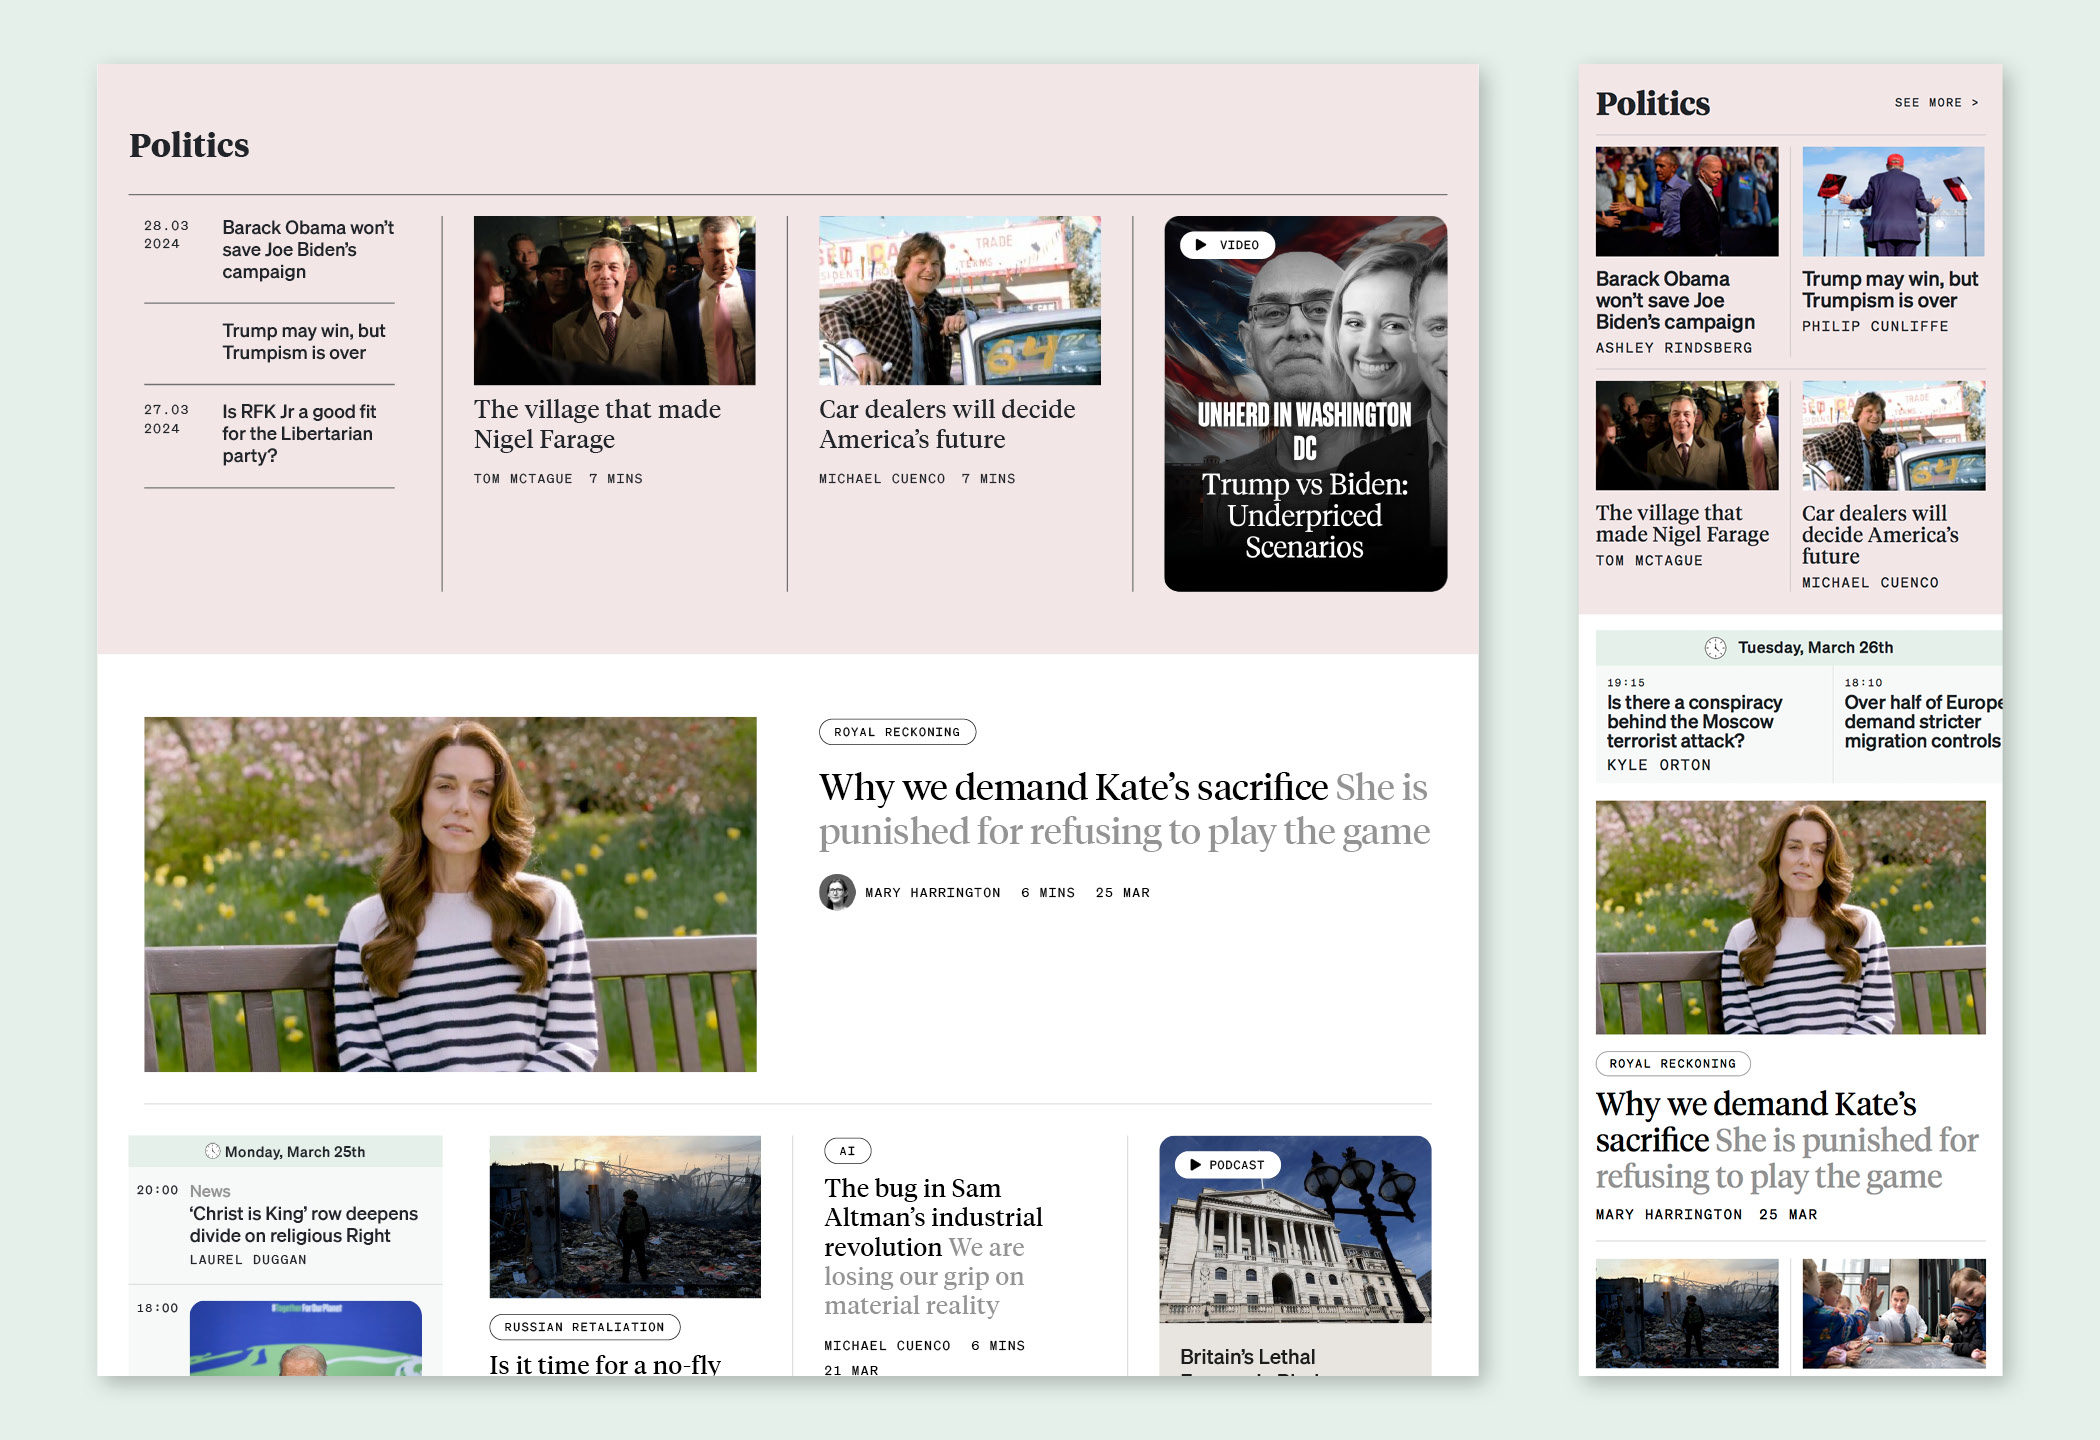The image size is (2100, 1440).
Task: Open the Barack Obama won't save Biden article
Action: [310, 249]
